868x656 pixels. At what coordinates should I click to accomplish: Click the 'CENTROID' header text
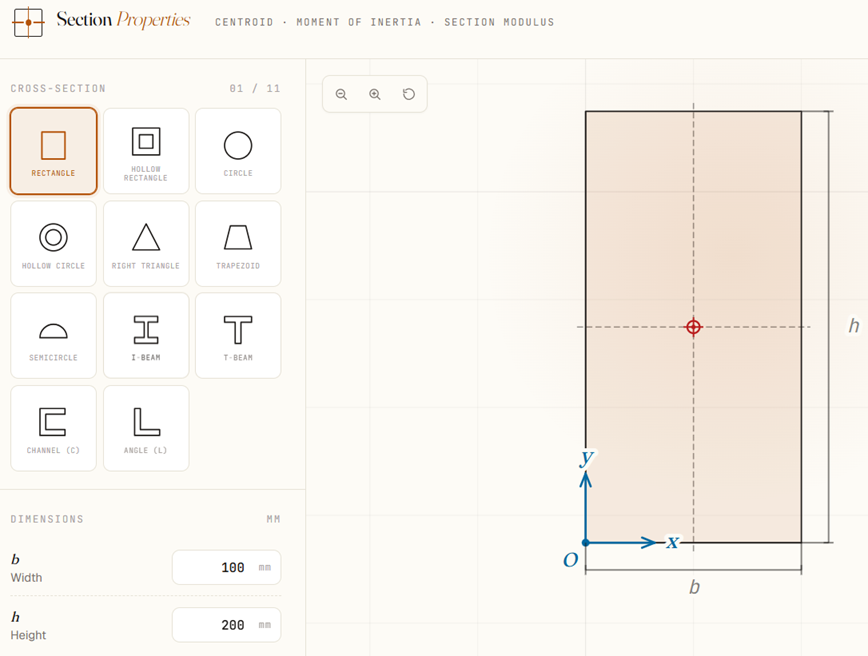[244, 22]
